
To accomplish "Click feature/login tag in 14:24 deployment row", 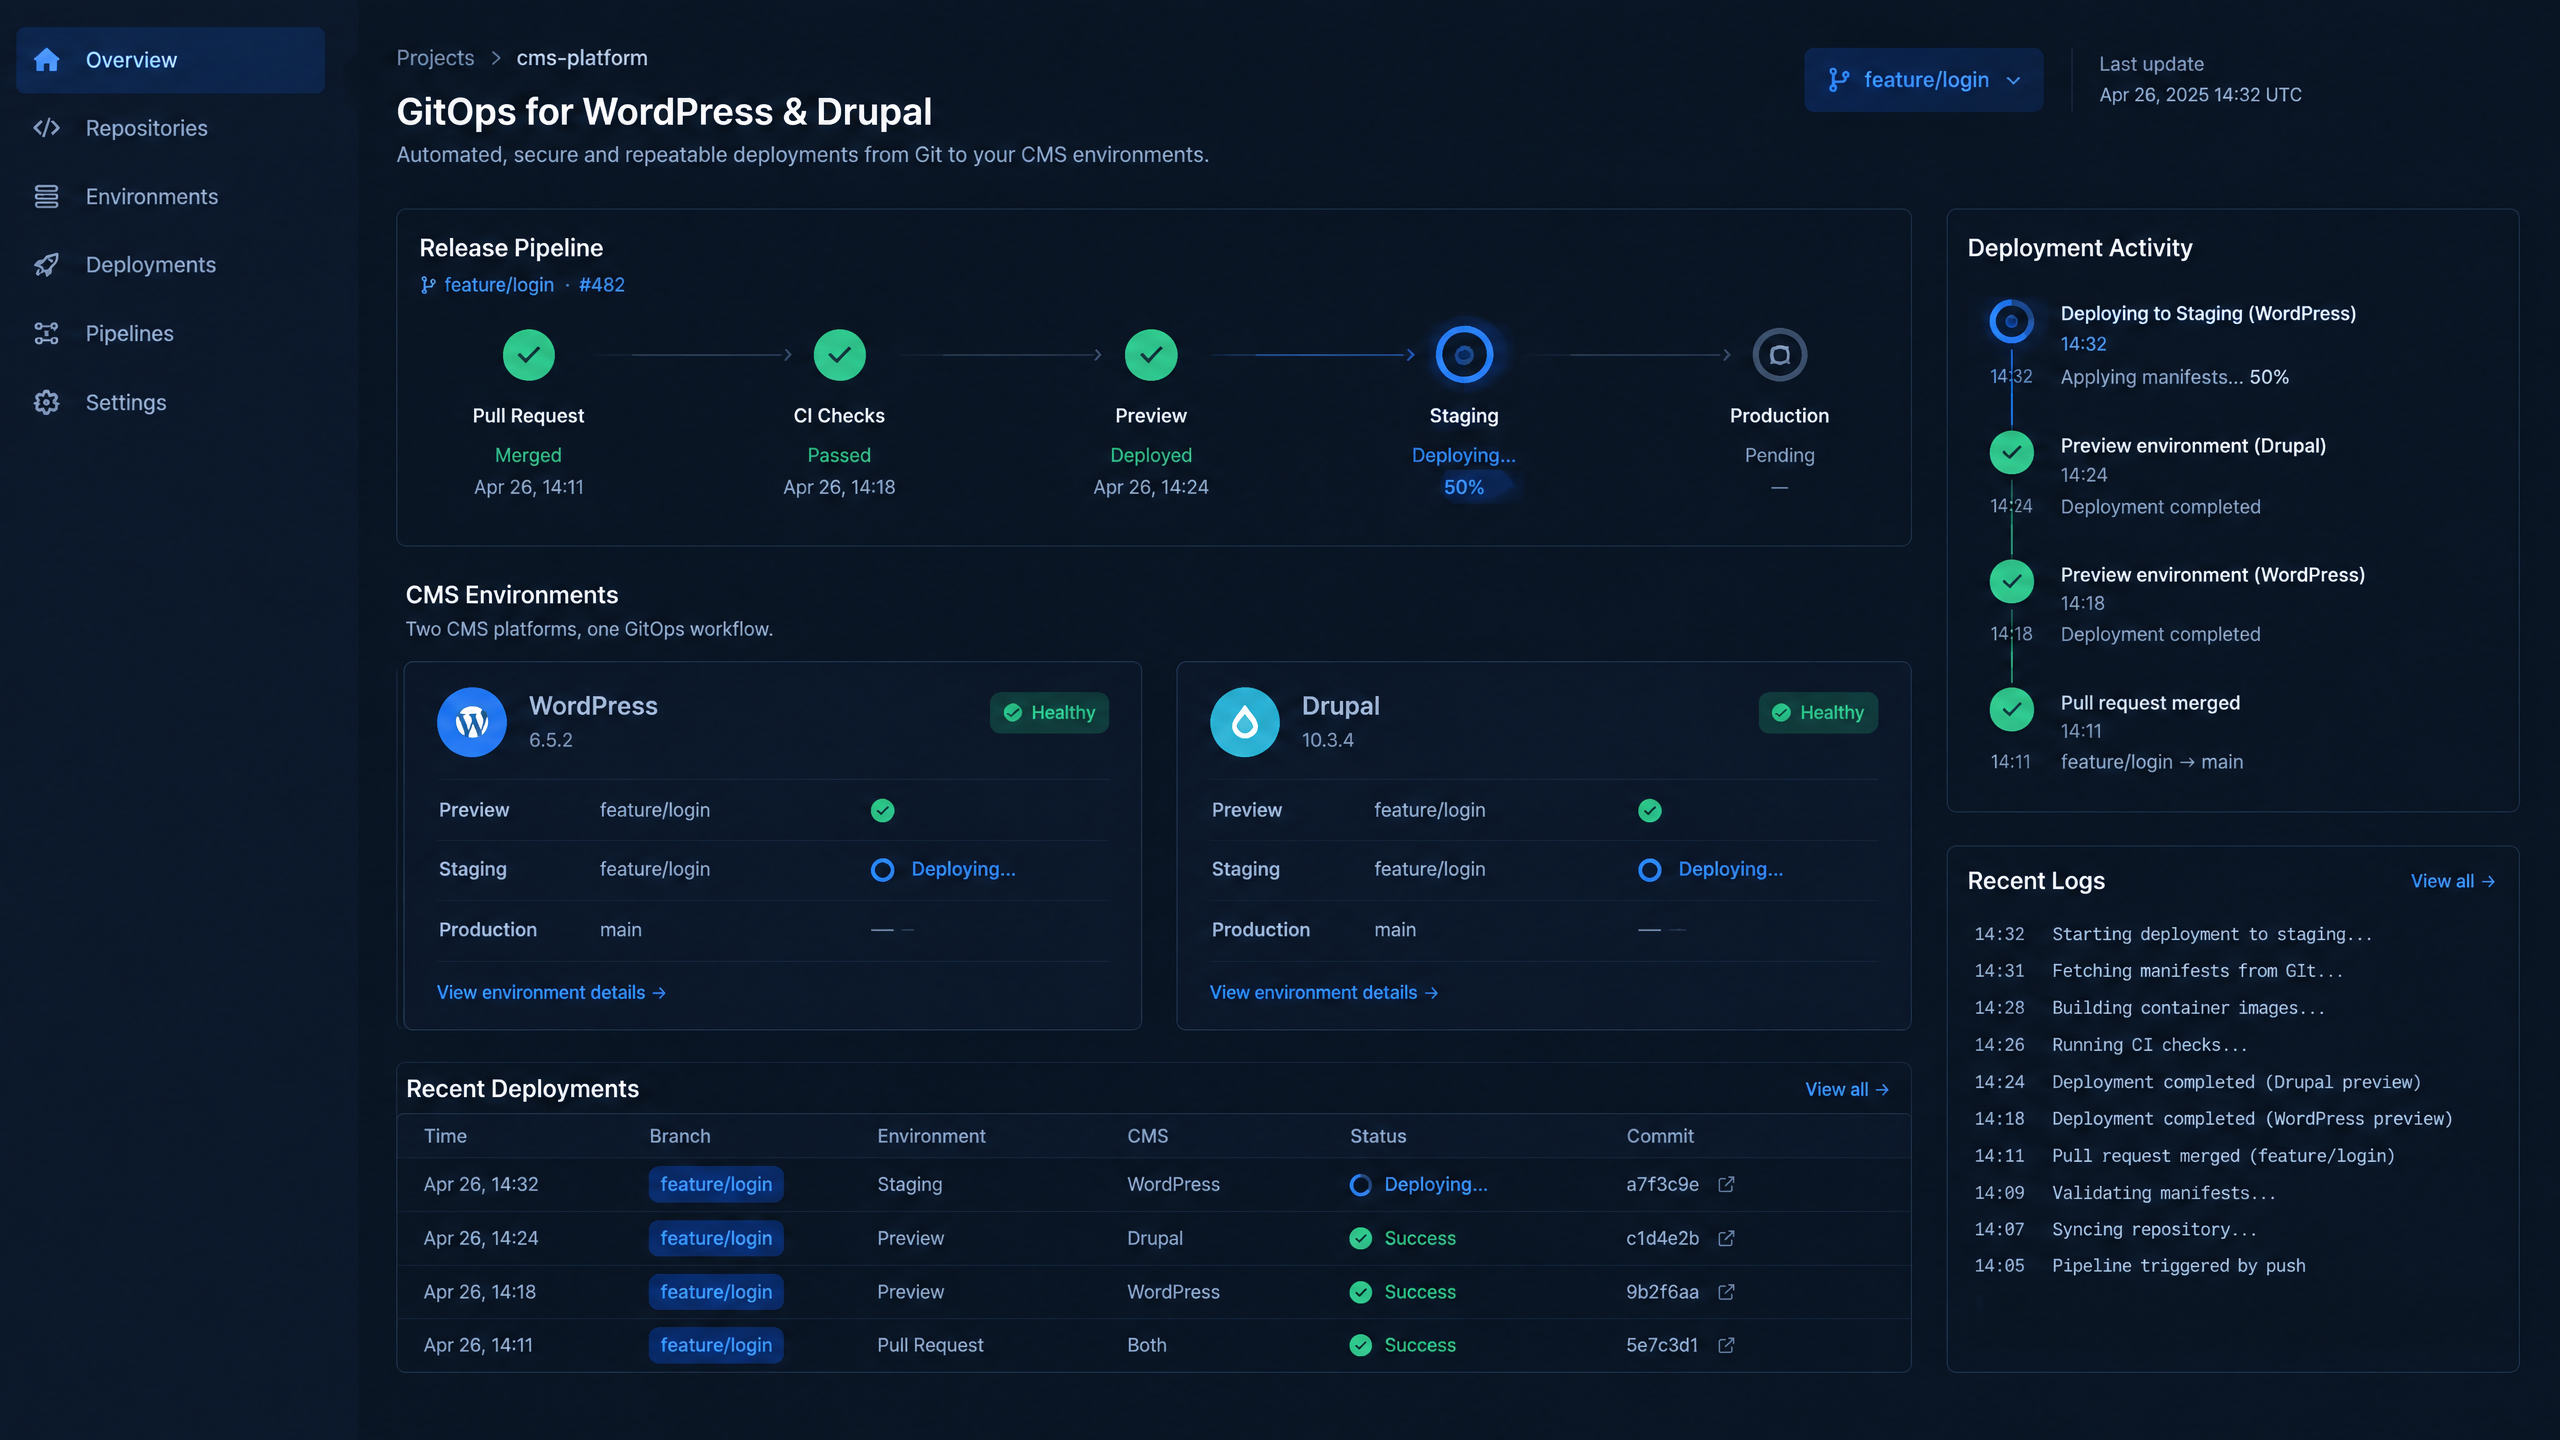I will [x=716, y=1238].
